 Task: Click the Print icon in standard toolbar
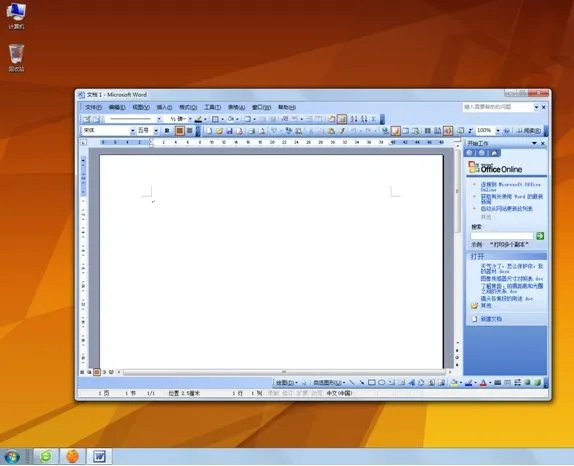tap(251, 131)
